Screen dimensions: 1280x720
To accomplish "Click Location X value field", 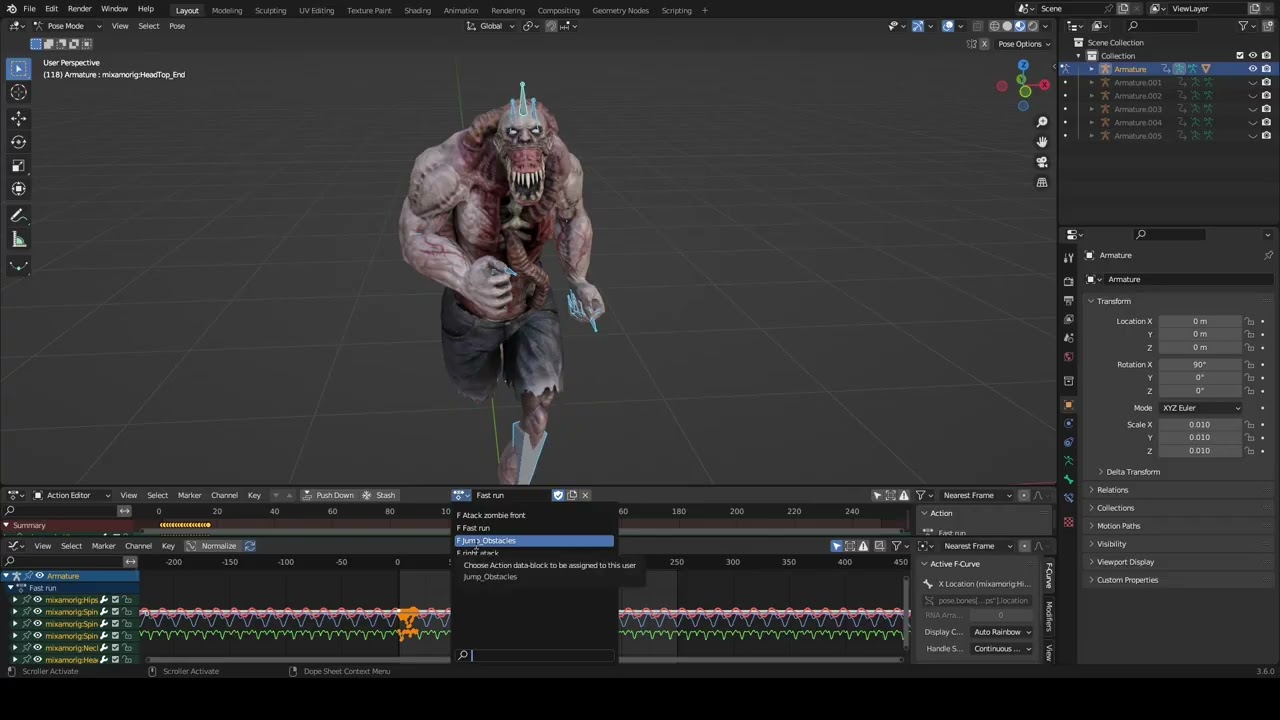I will 1199,321.
